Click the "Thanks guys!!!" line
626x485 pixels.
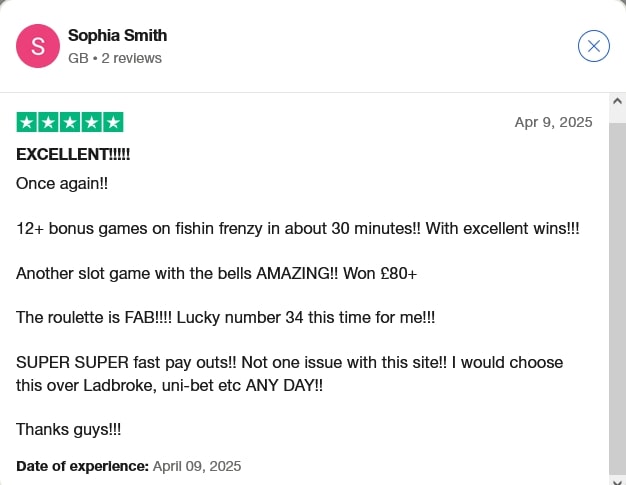click(x=69, y=429)
